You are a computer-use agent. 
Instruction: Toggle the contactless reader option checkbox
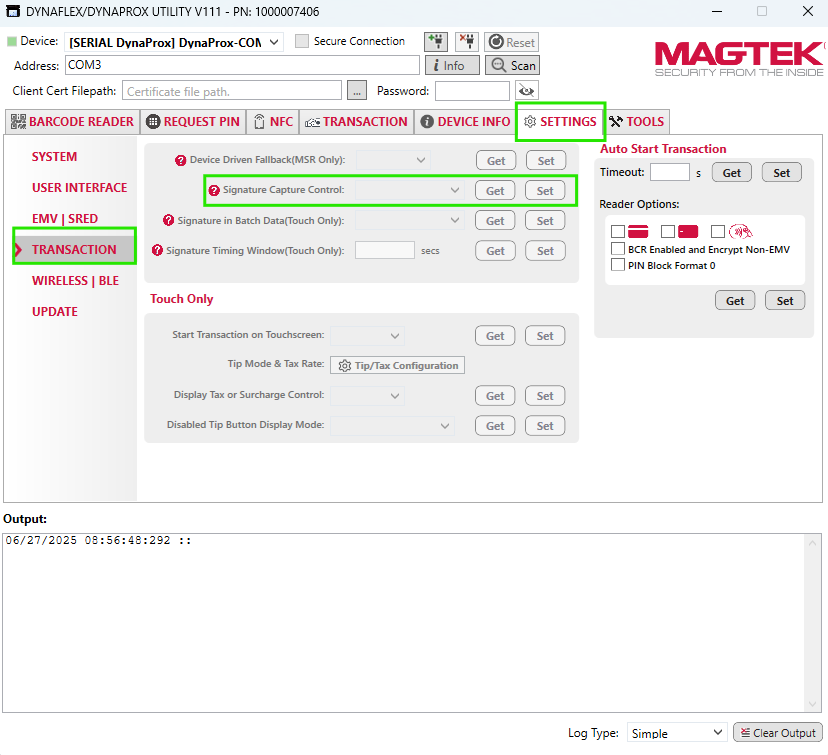(718, 231)
